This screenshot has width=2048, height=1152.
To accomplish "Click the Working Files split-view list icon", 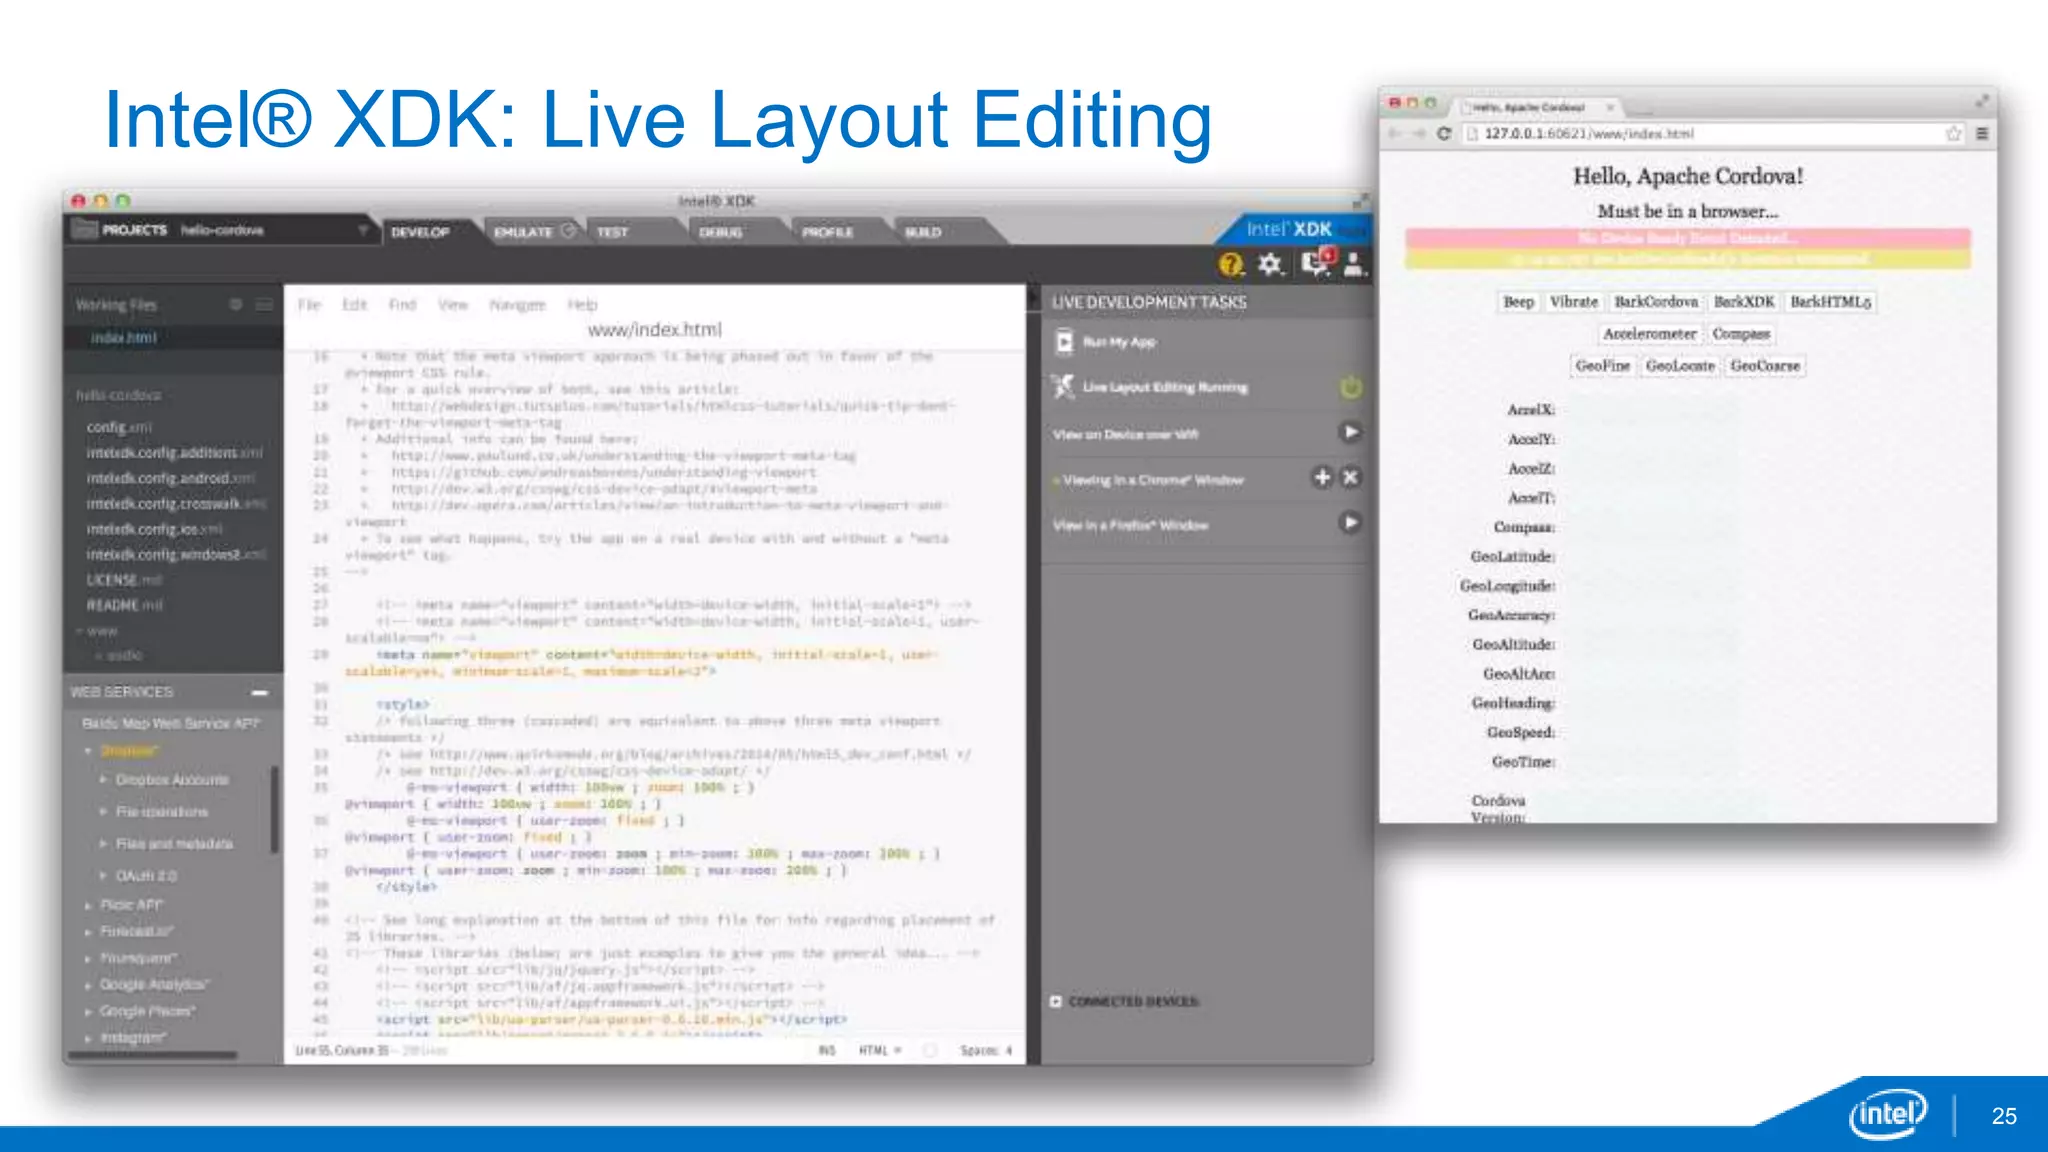I will point(264,304).
